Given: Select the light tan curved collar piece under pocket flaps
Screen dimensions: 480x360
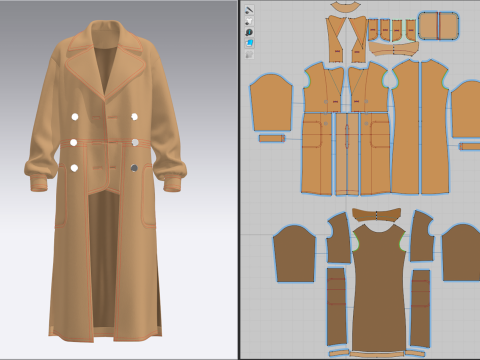Looking at the screenshot, I should pyautogui.click(x=394, y=49).
